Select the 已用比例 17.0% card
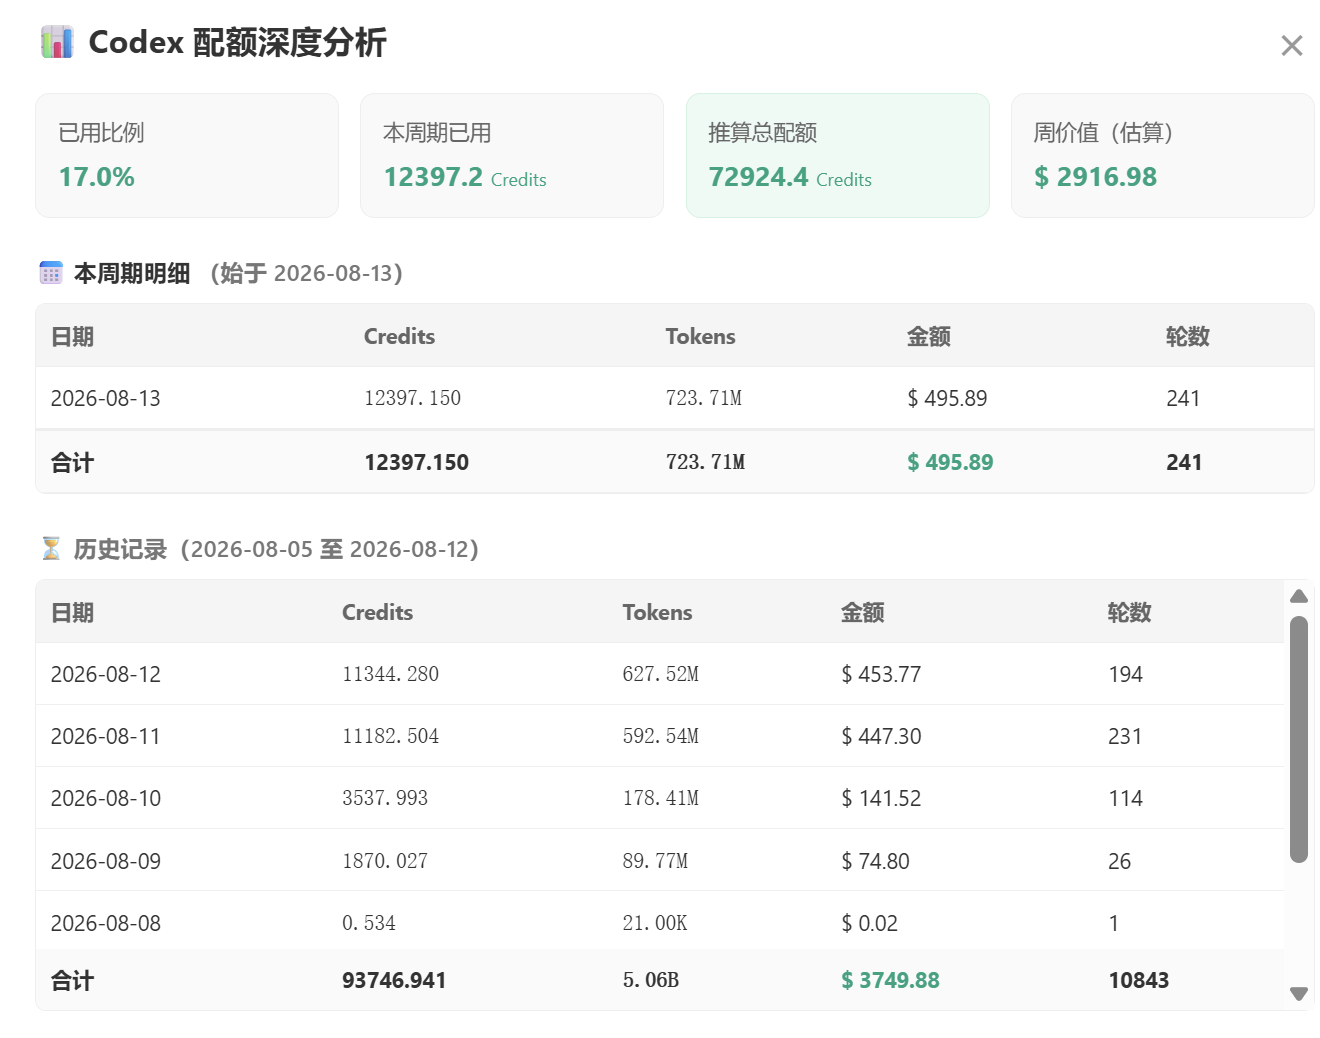The width and height of the screenshot is (1320, 1038). click(187, 155)
